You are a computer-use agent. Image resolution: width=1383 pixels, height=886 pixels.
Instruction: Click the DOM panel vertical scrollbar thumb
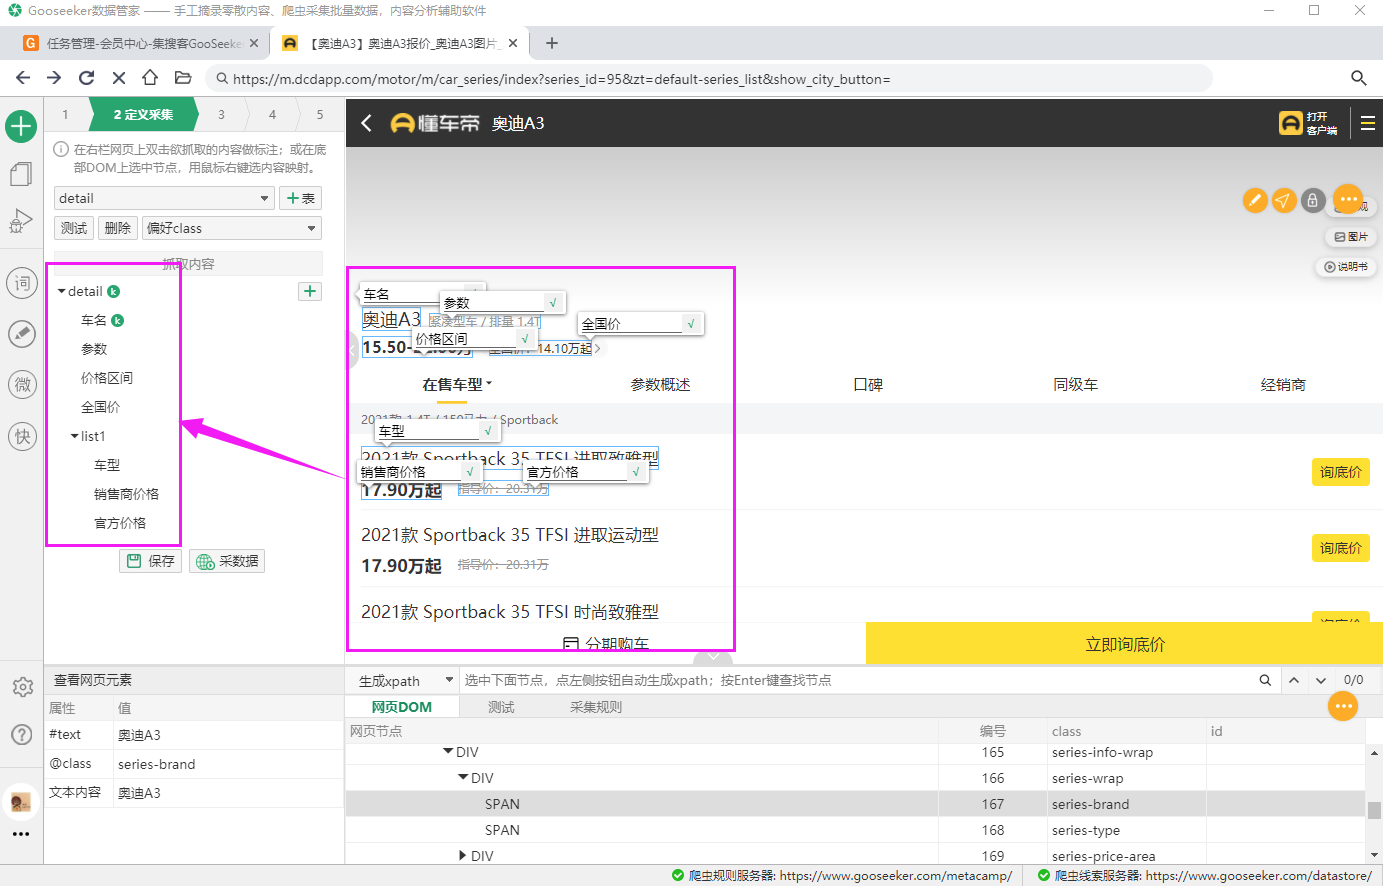point(1374,811)
